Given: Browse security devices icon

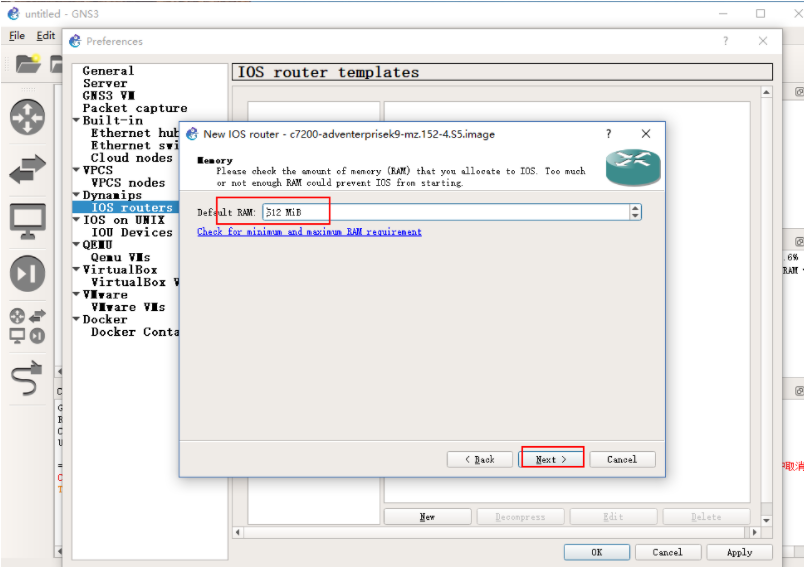Looking at the screenshot, I should point(27,273).
